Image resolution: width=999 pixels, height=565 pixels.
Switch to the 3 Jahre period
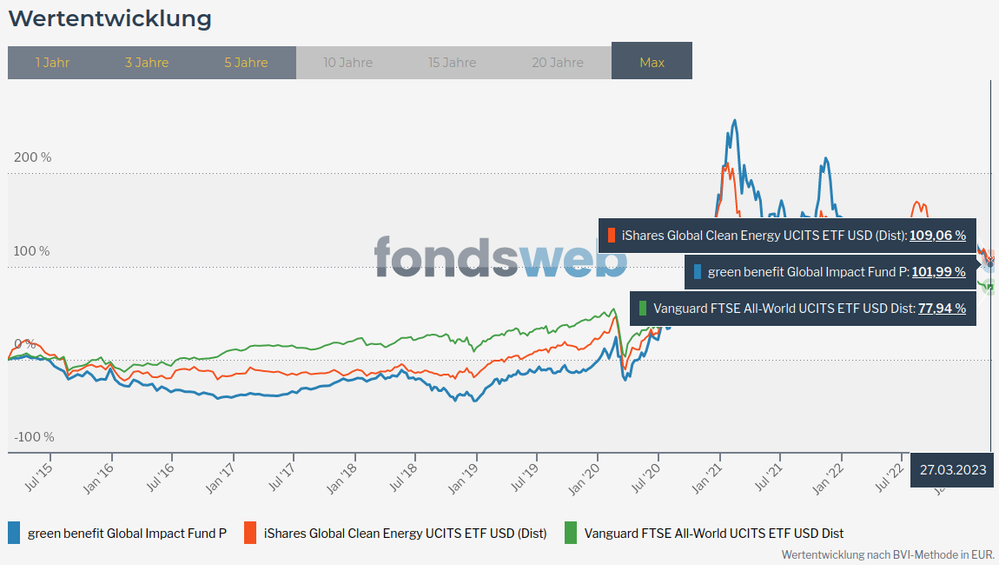[x=147, y=62]
